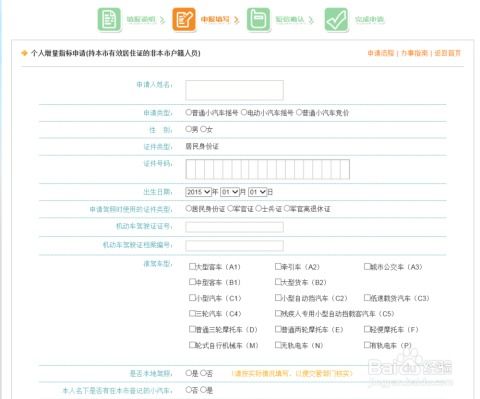Screen dimensions: 480x399
Task: Check 有轨电车 (P) box
Action: [x=367, y=345]
